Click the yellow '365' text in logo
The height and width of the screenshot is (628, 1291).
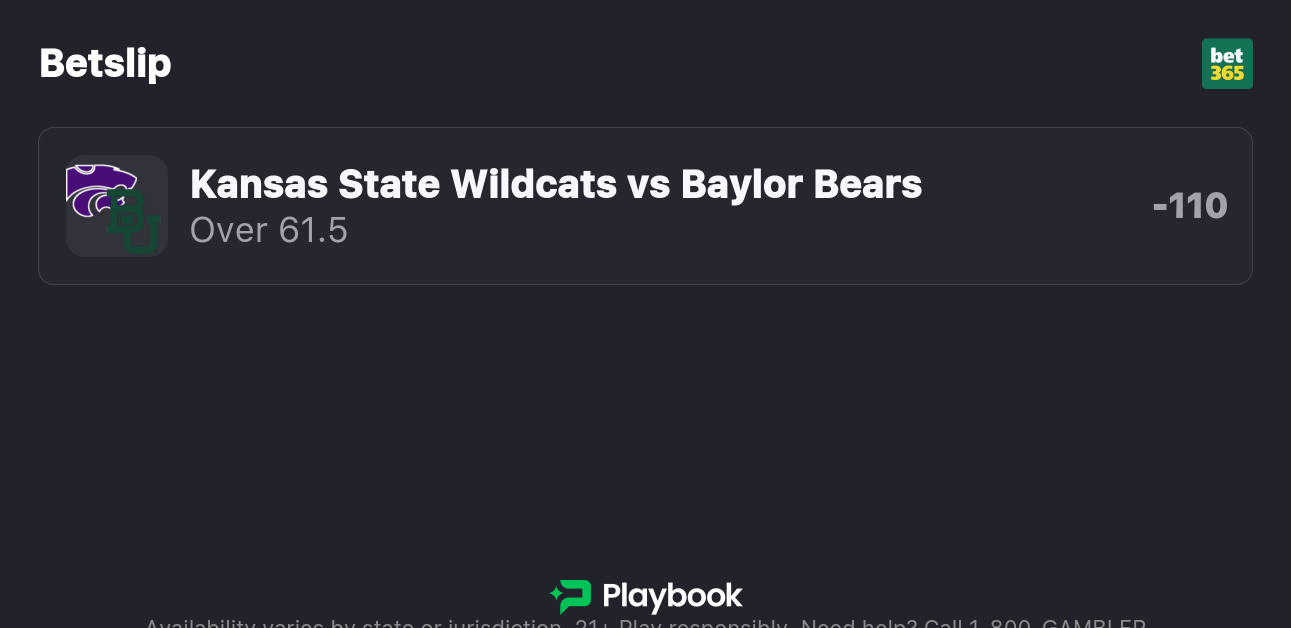pyautogui.click(x=1227, y=73)
